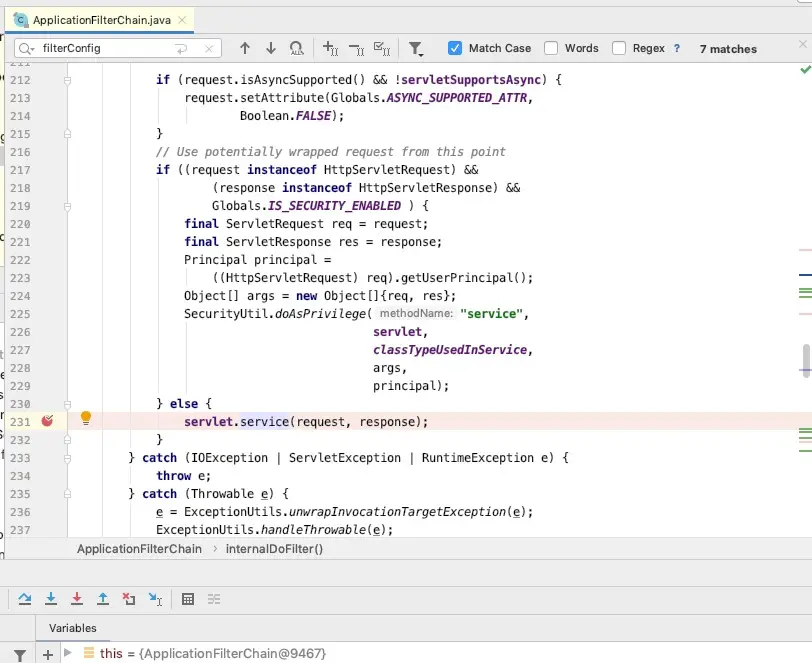The width and height of the screenshot is (812, 663).
Task: Collapse the catch Throwable block at line 235
Action: click(x=67, y=494)
